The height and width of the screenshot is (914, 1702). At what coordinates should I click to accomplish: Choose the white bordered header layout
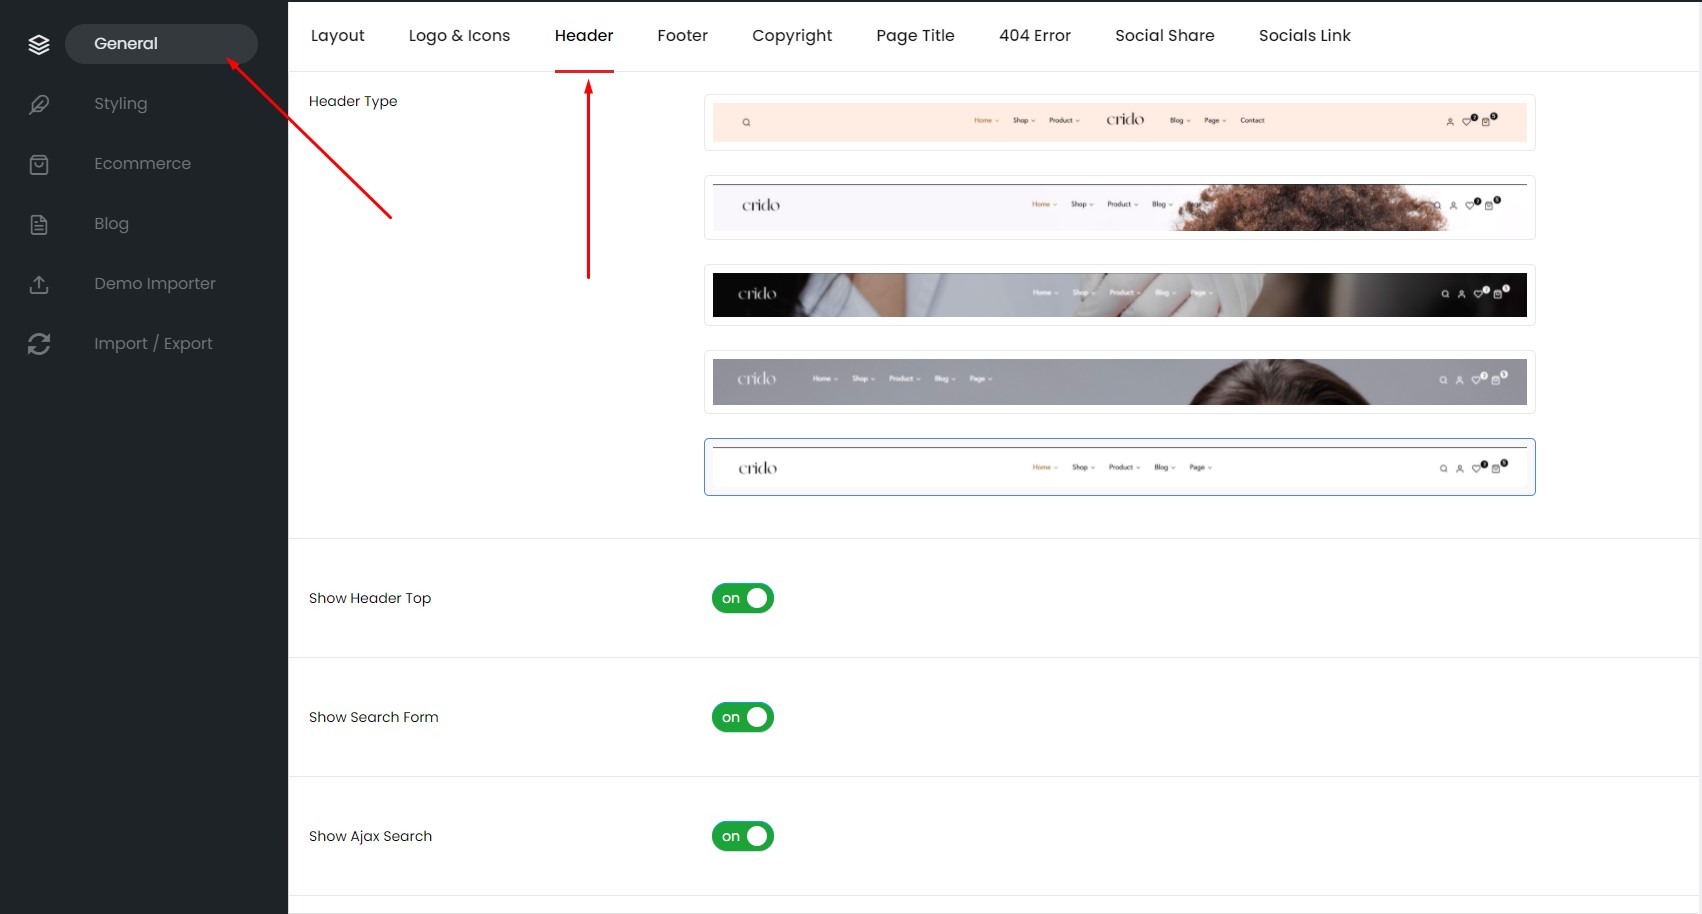1119,467
